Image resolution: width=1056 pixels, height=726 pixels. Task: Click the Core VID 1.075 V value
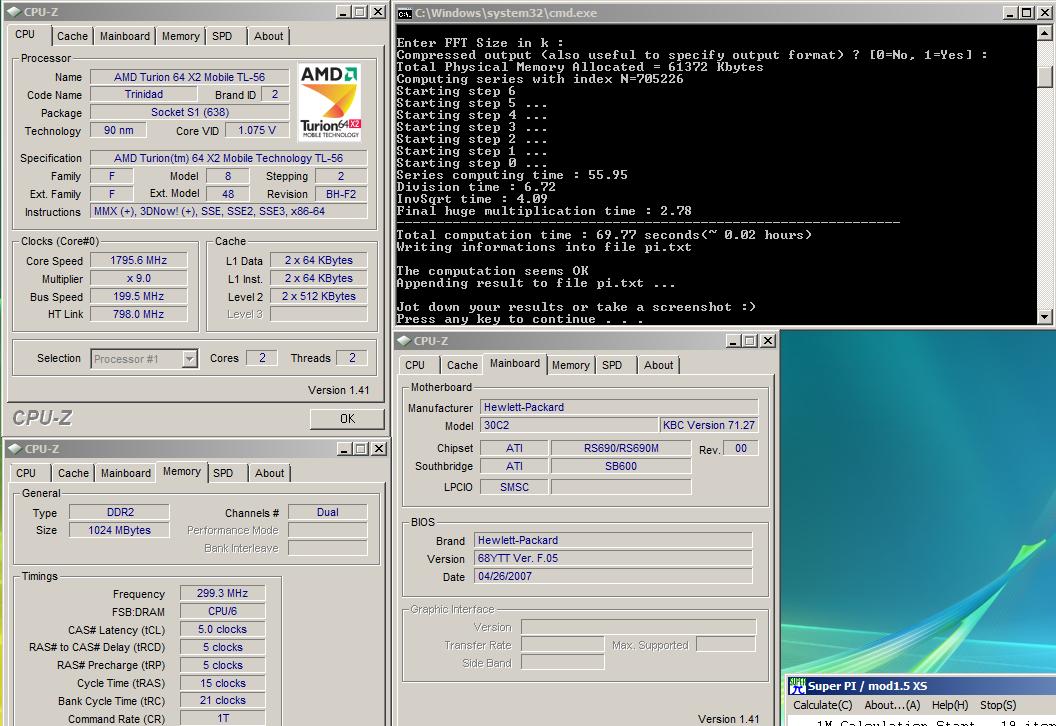(257, 130)
